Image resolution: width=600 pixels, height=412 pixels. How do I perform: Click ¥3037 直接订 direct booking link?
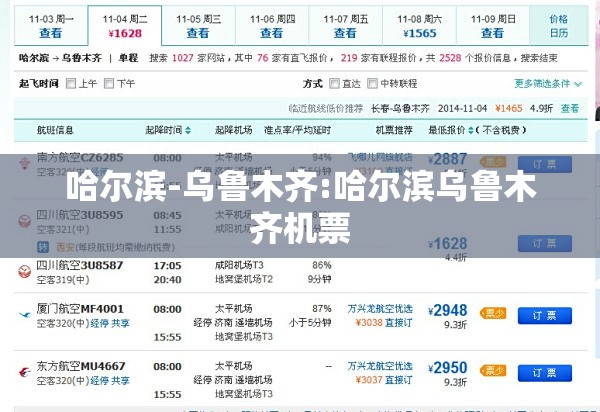tap(384, 380)
